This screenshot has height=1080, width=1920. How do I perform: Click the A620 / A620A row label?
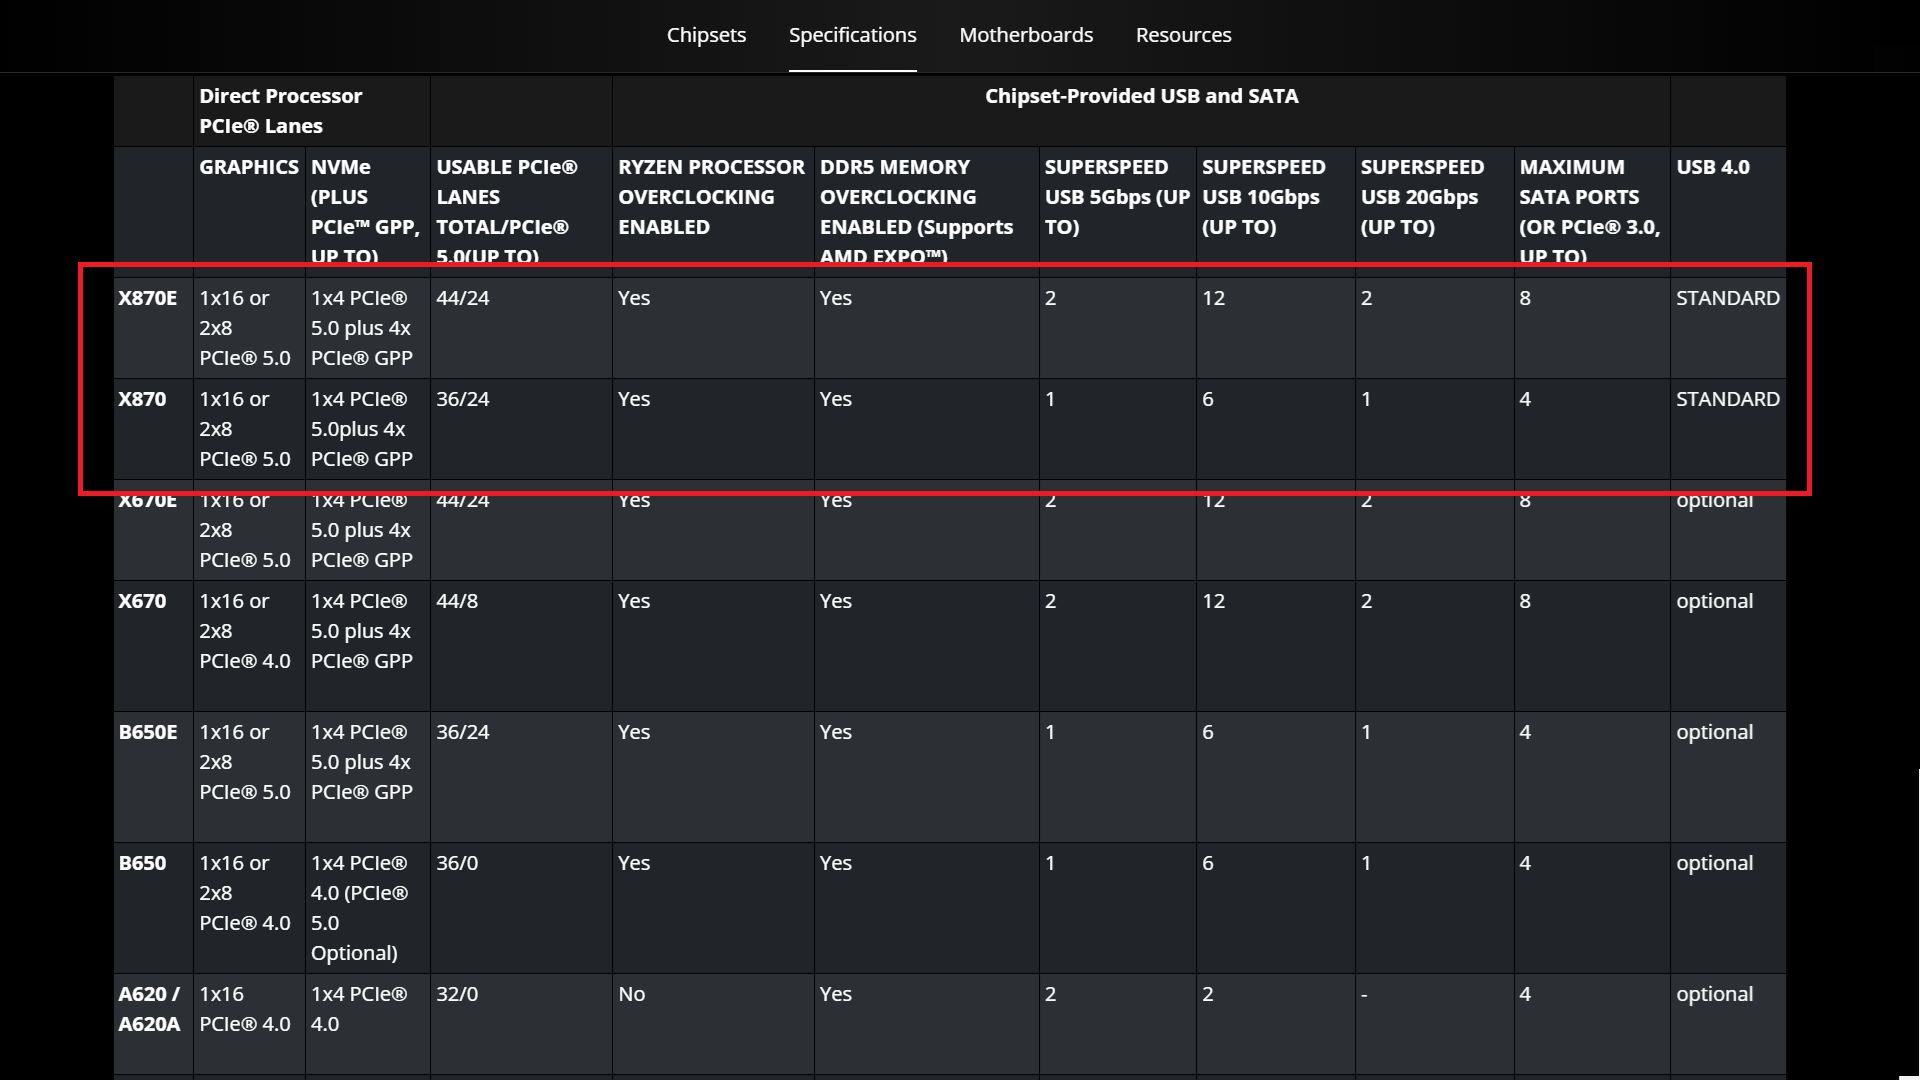pyautogui.click(x=149, y=1009)
